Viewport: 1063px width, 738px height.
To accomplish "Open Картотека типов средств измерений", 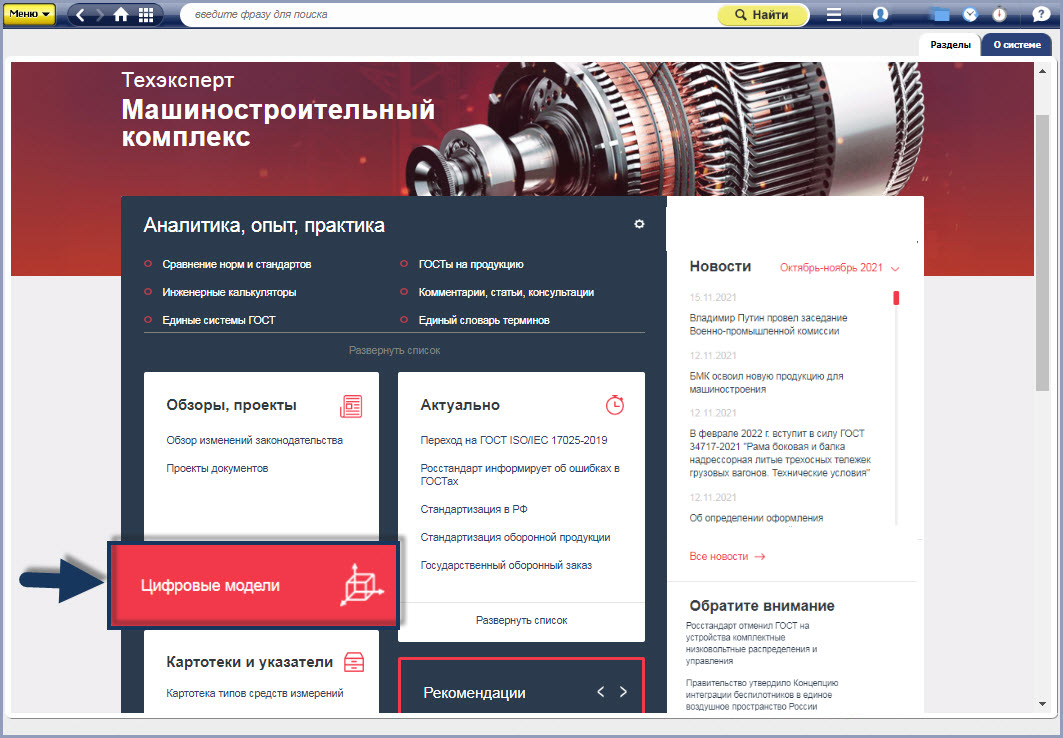I will 254,693.
